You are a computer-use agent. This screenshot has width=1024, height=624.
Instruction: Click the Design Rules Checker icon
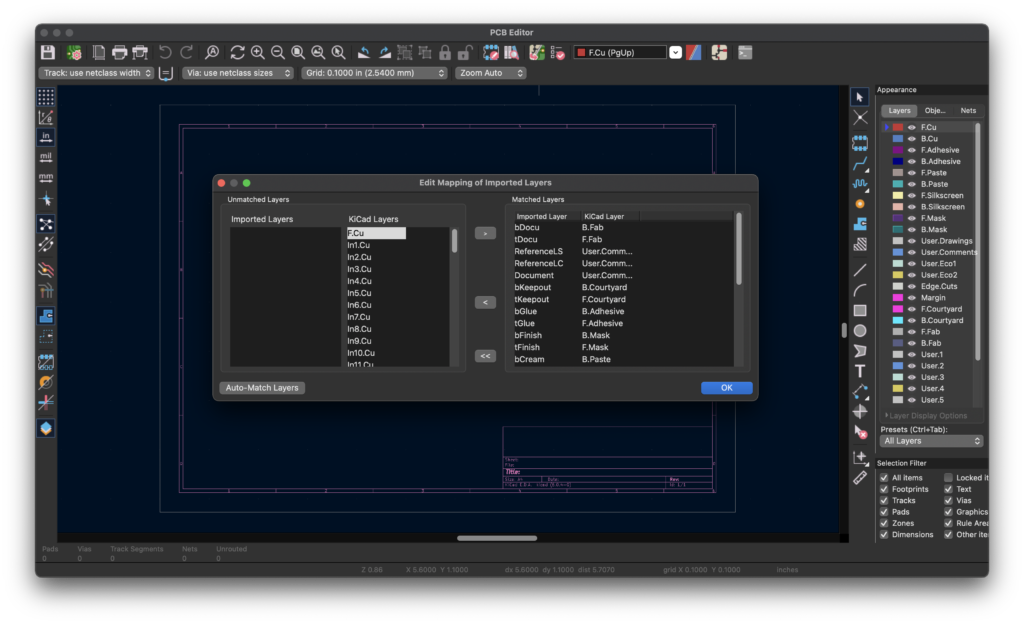point(558,52)
